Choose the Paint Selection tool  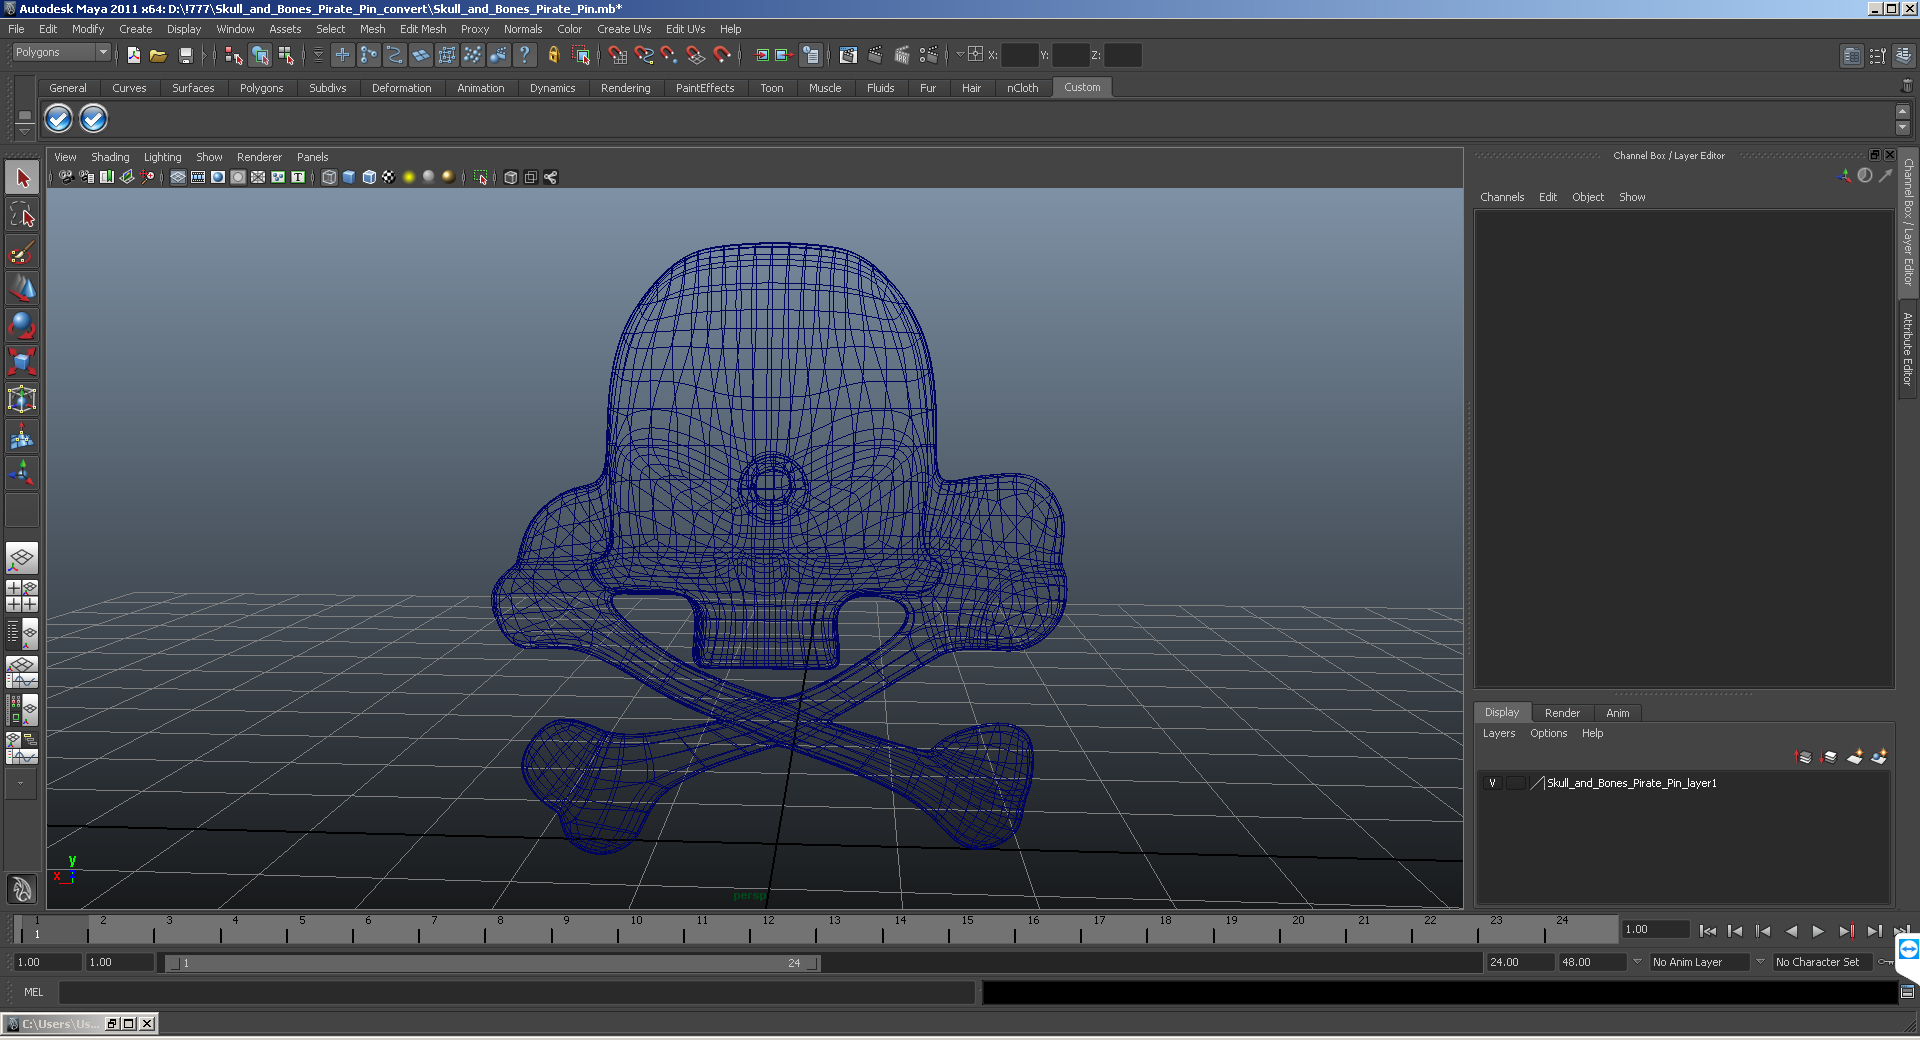point(22,252)
